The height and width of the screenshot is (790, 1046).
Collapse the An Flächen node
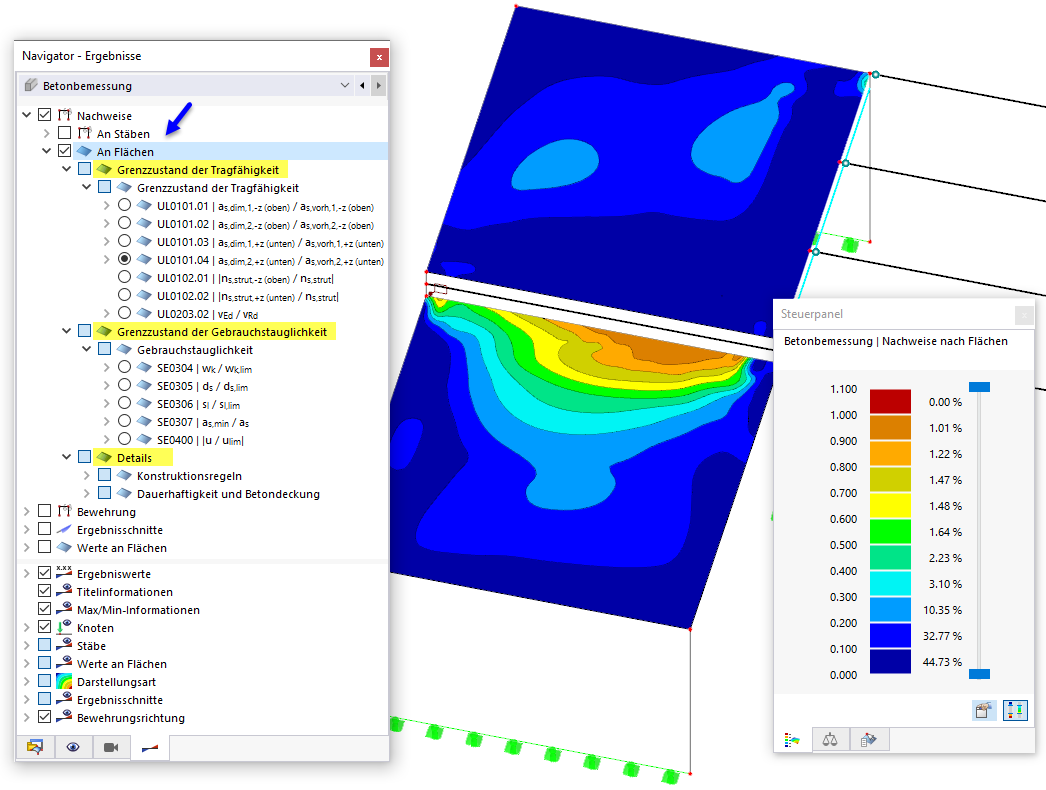pyautogui.click(x=47, y=151)
